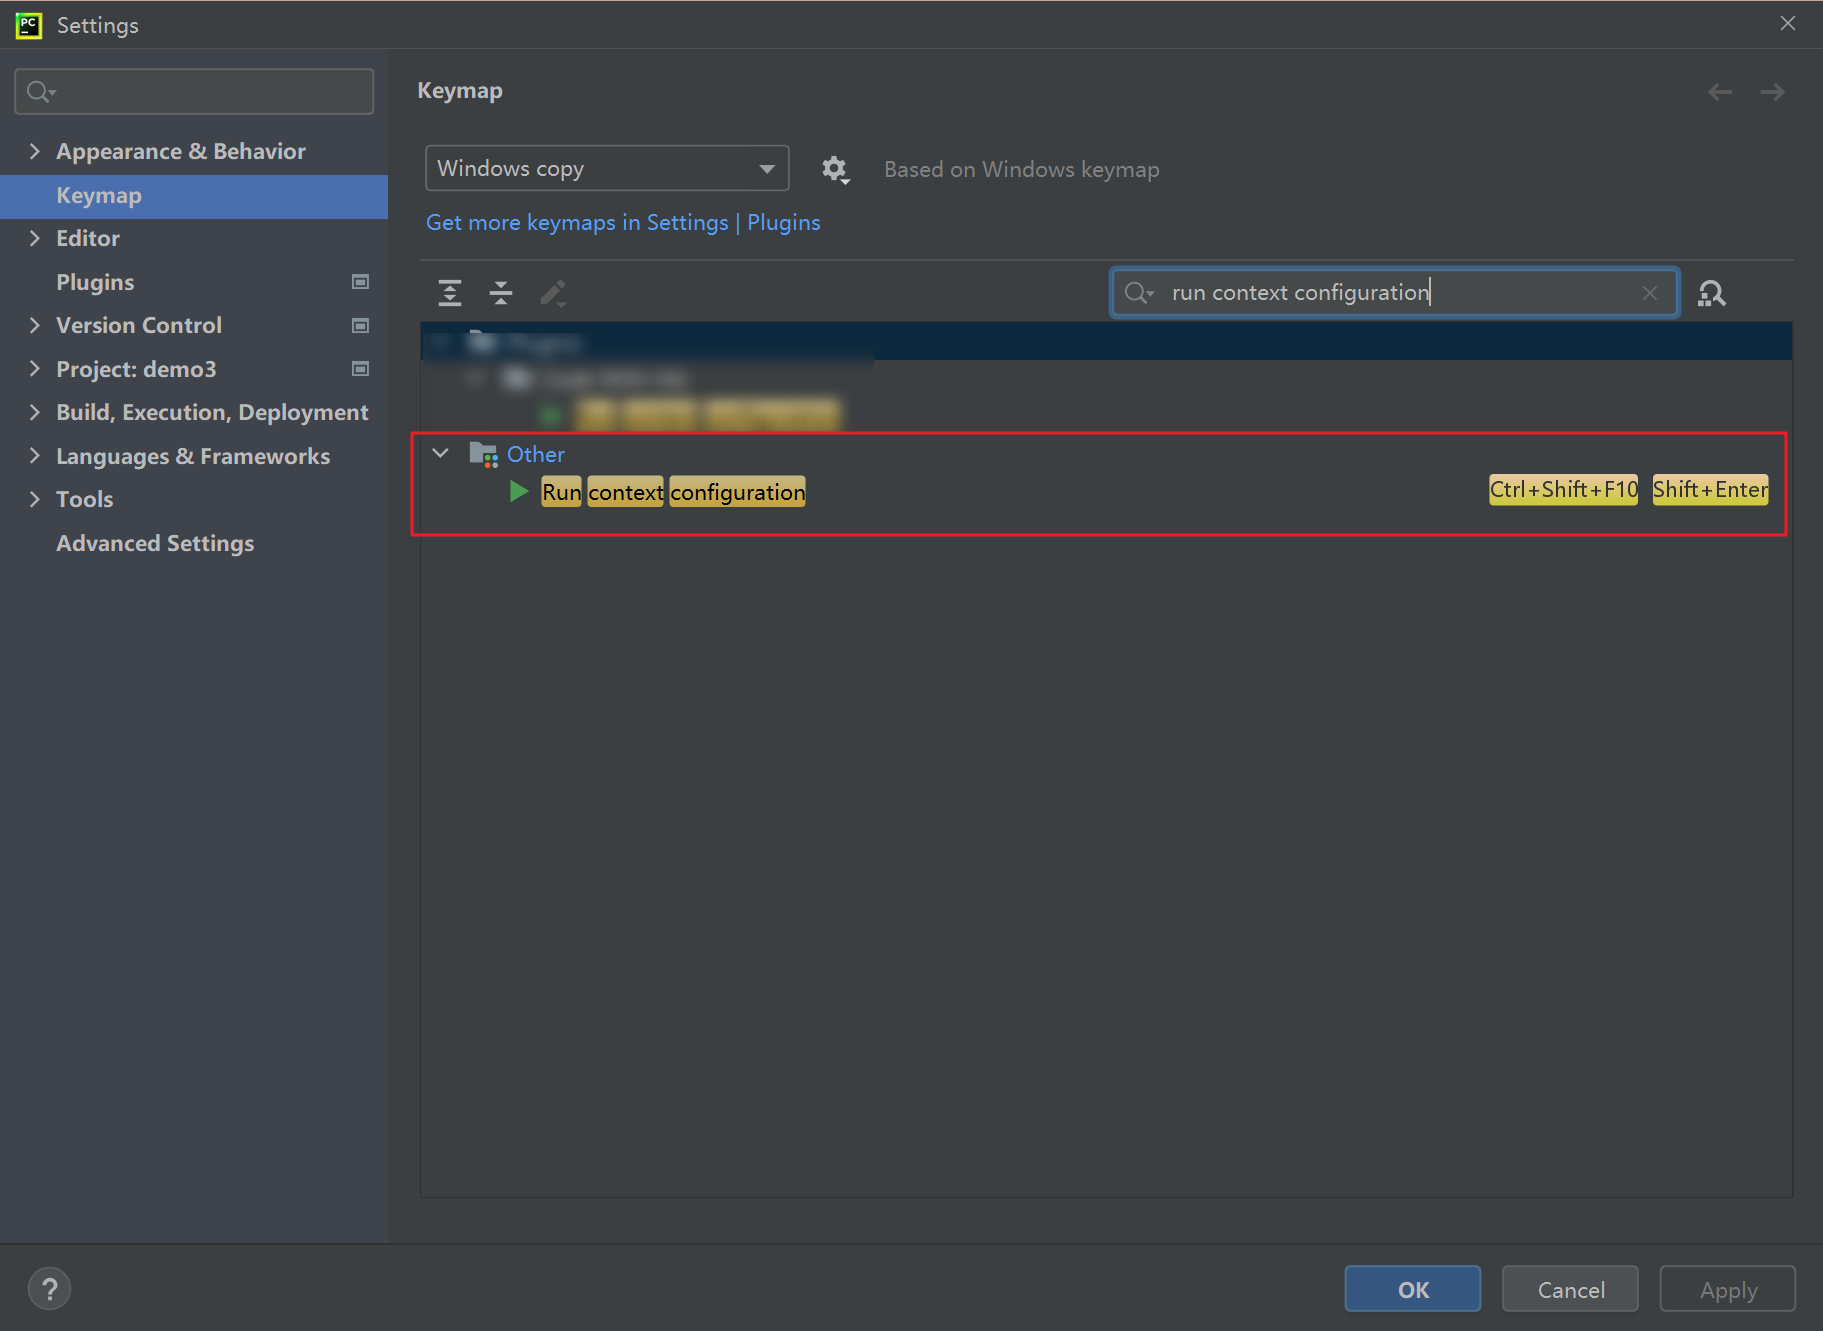Screen dimensions: 1823x1331
Task: Navigate back with the left arrow
Action: pos(1720,92)
